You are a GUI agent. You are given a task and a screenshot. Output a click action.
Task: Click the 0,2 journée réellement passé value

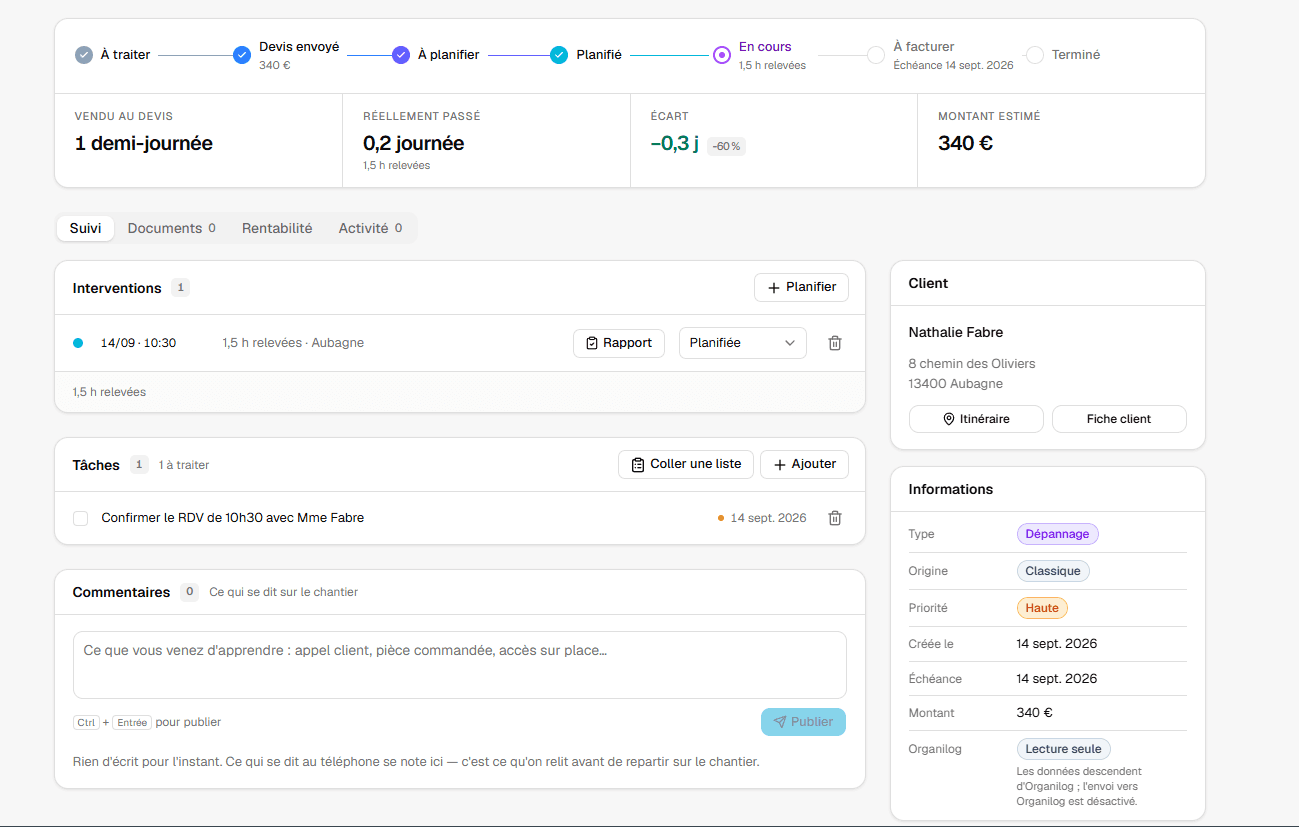coord(413,143)
